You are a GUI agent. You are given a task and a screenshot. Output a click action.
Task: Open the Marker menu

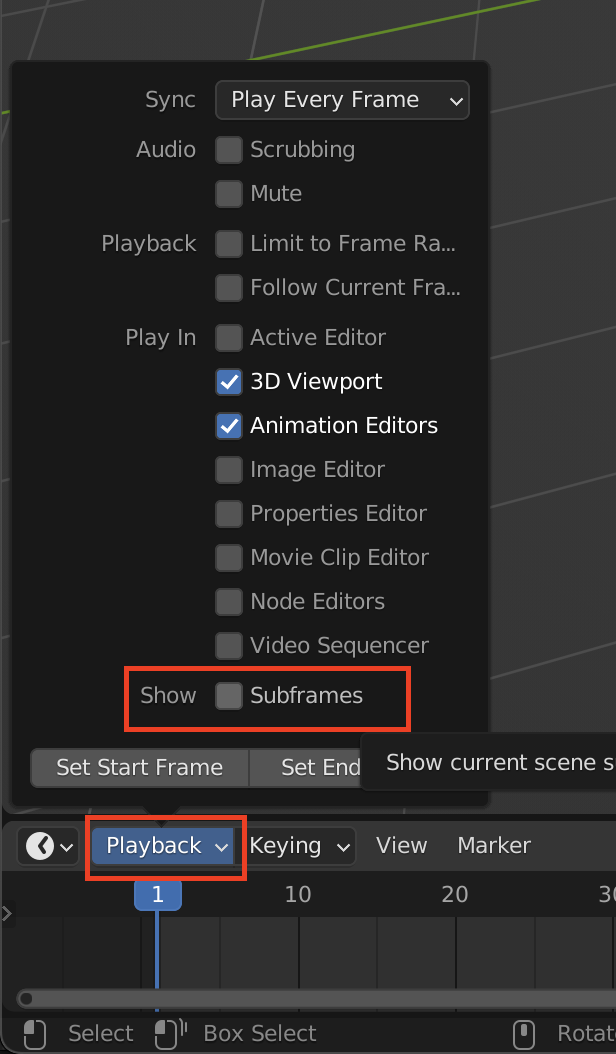pos(493,846)
